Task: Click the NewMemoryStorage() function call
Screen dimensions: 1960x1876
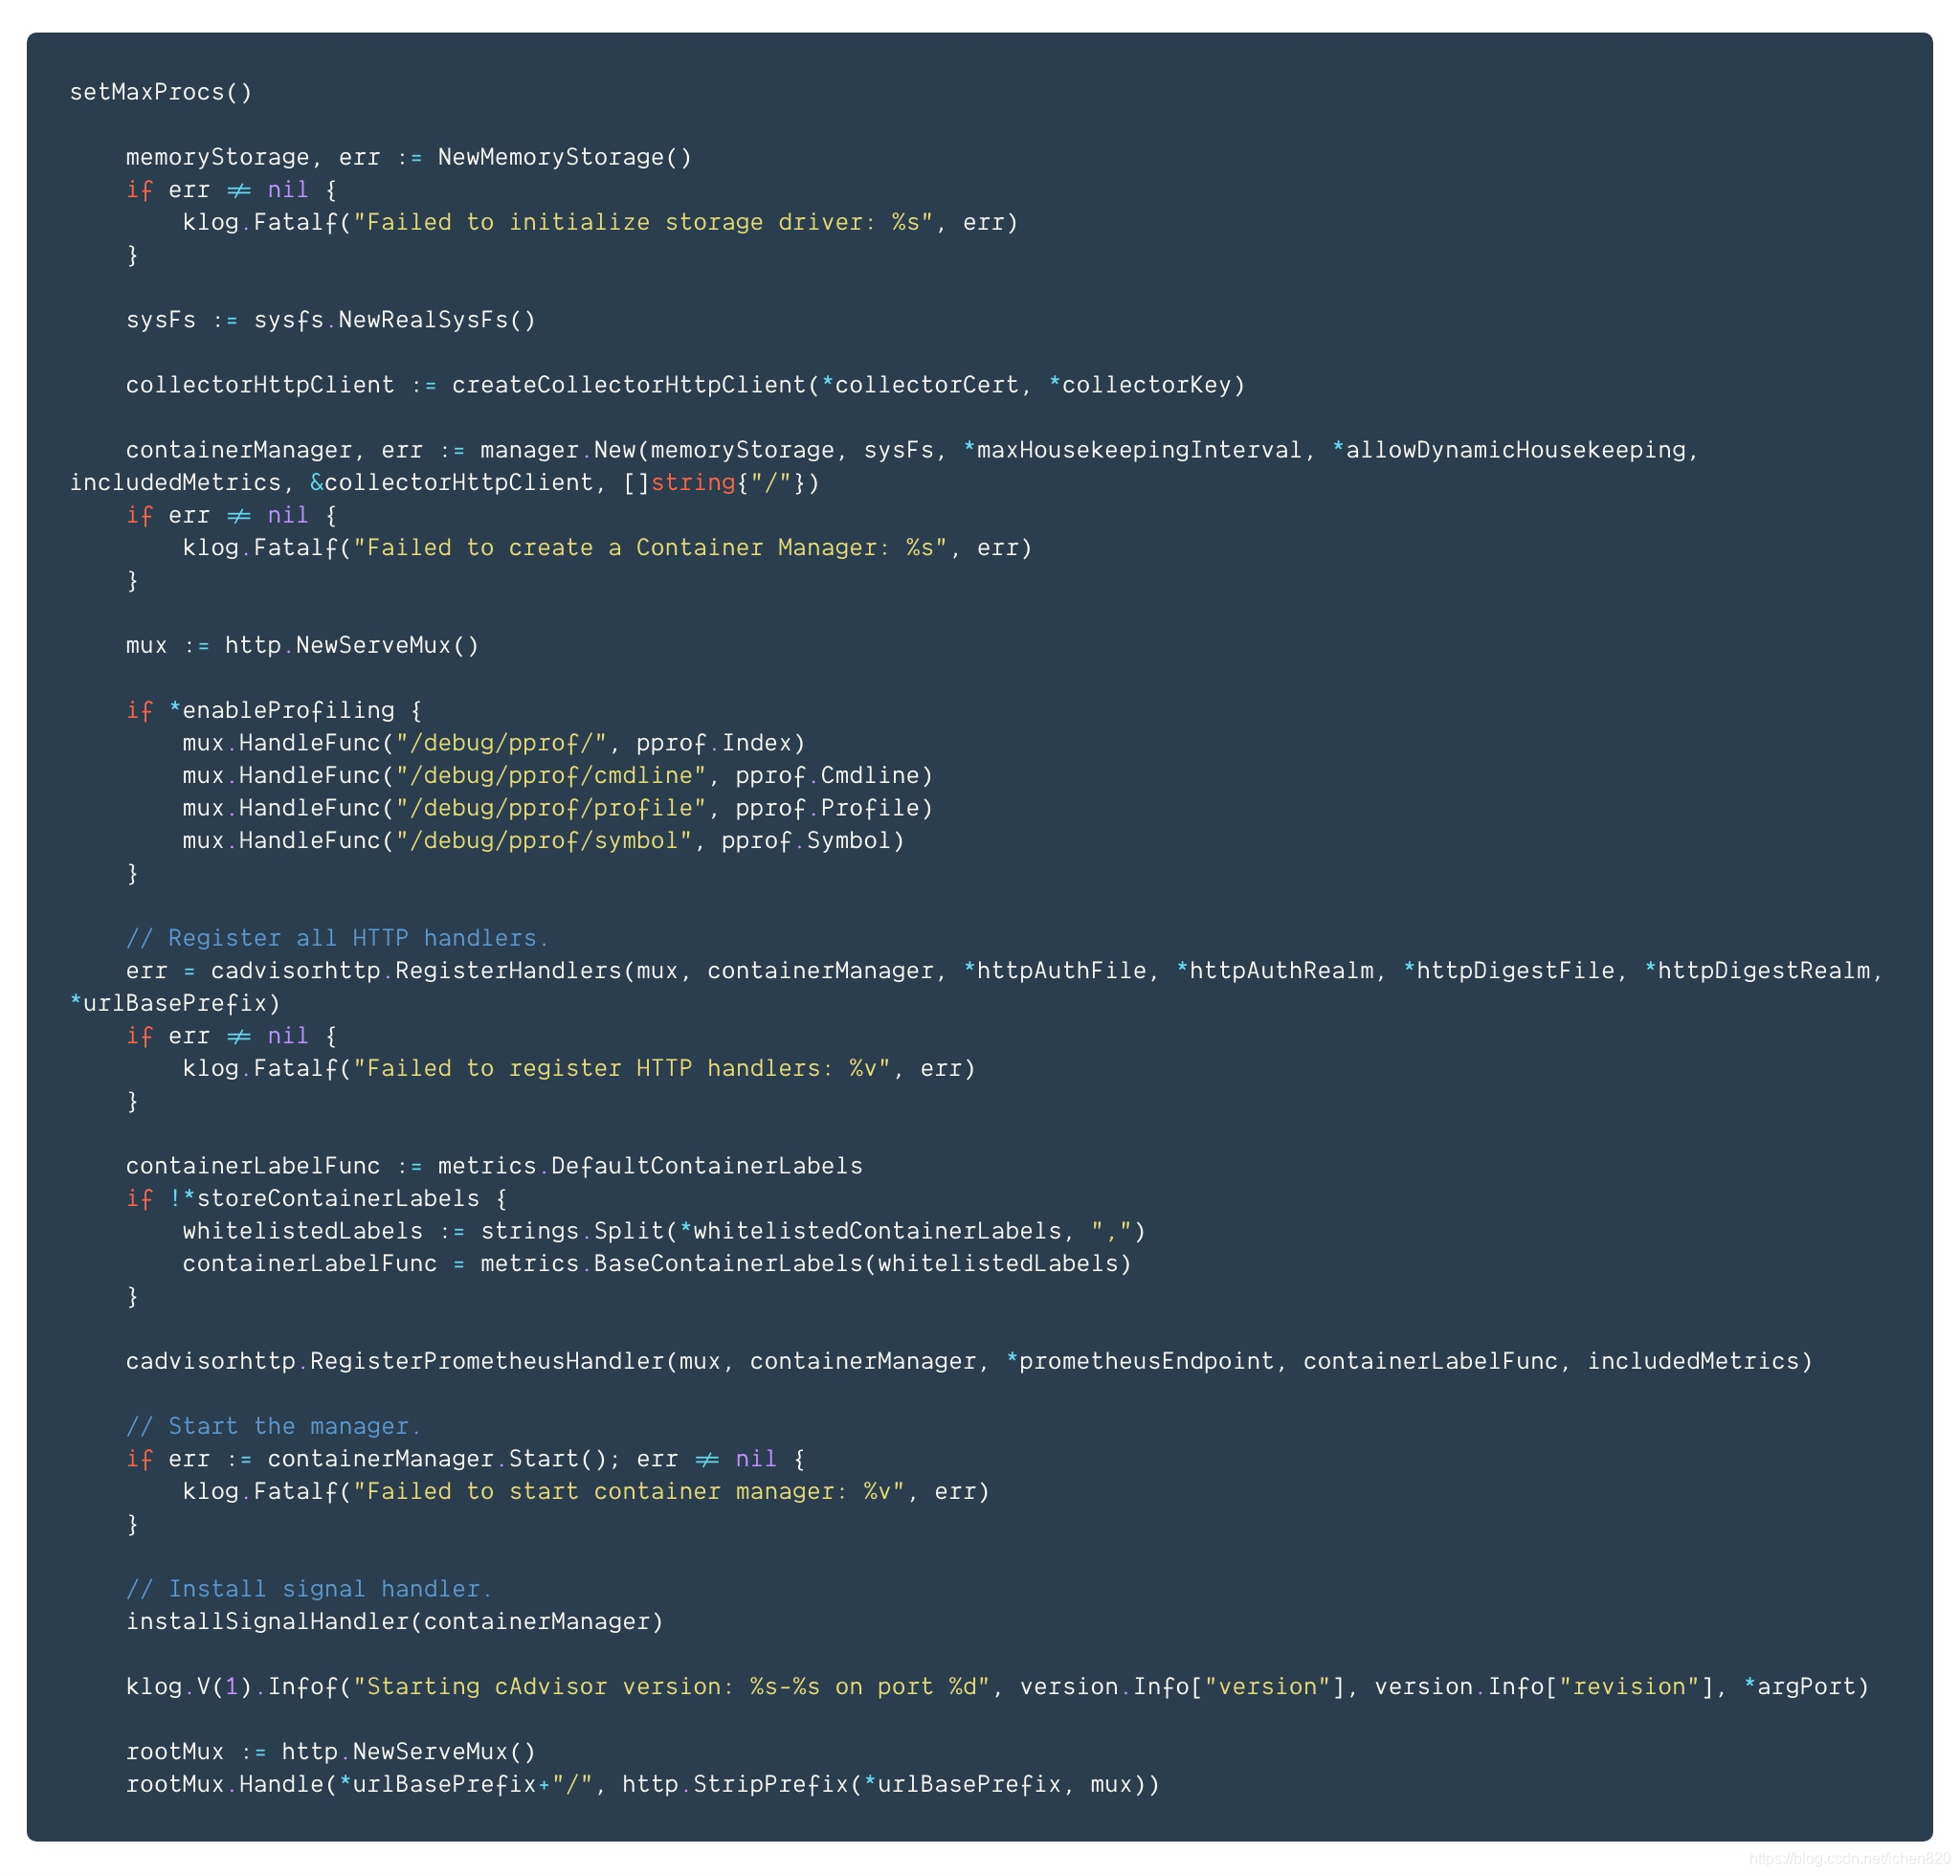Action: pyautogui.click(x=564, y=157)
